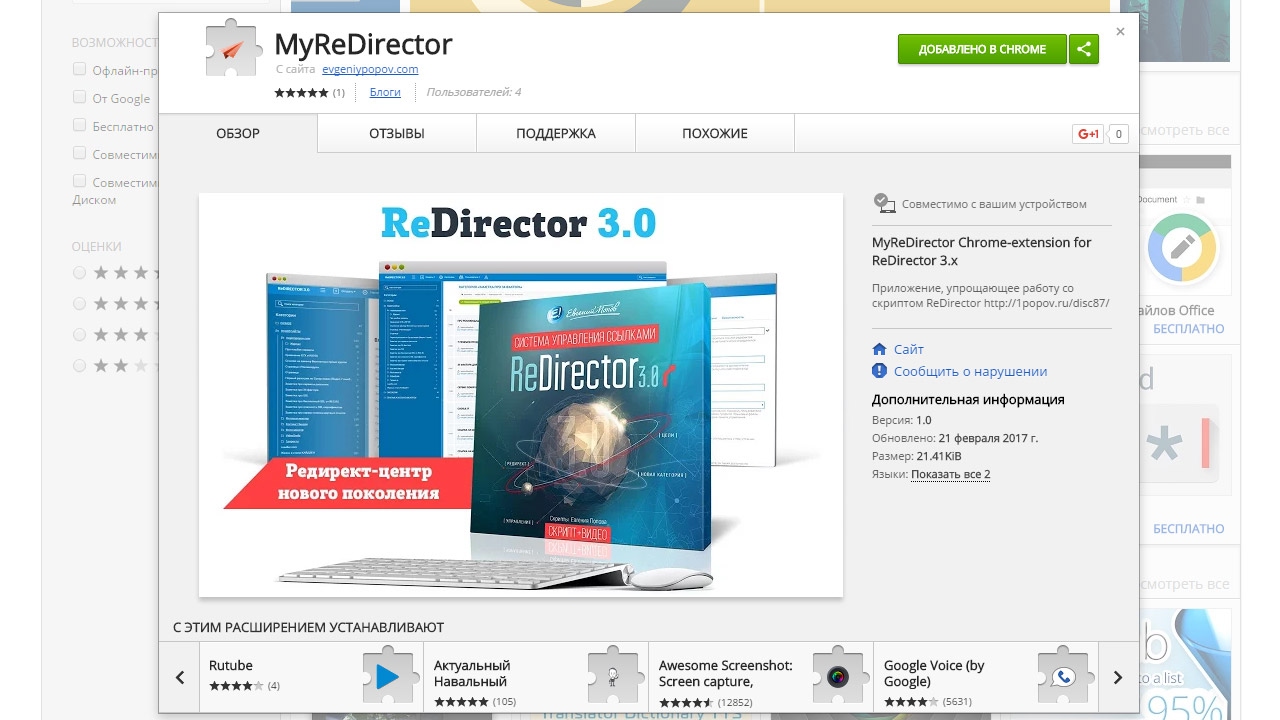This screenshot has width=1280, height=720.
Task: Click the Google Voice phone icon
Action: pyautogui.click(x=1062, y=677)
